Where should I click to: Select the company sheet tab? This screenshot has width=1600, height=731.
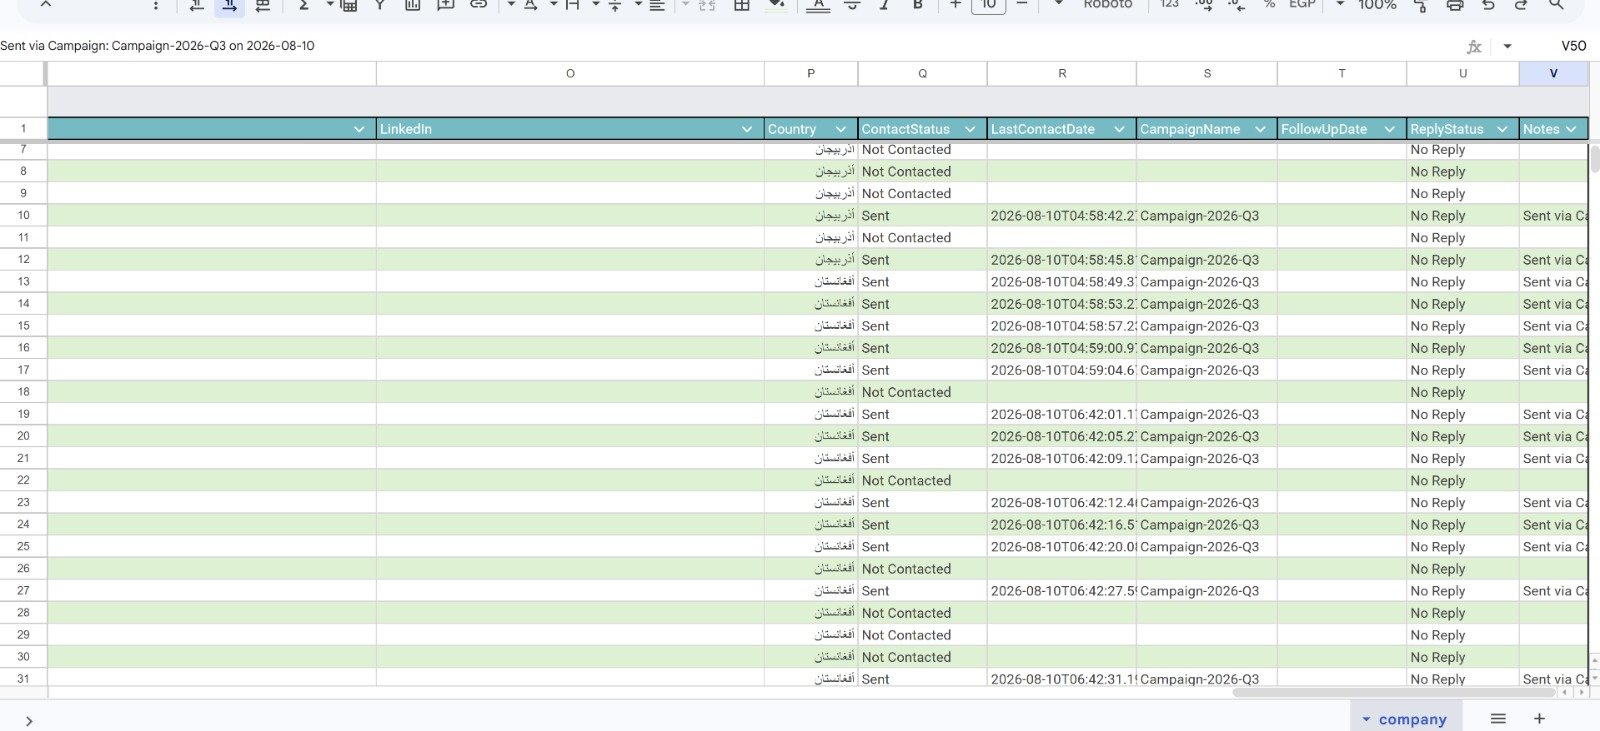1405,718
